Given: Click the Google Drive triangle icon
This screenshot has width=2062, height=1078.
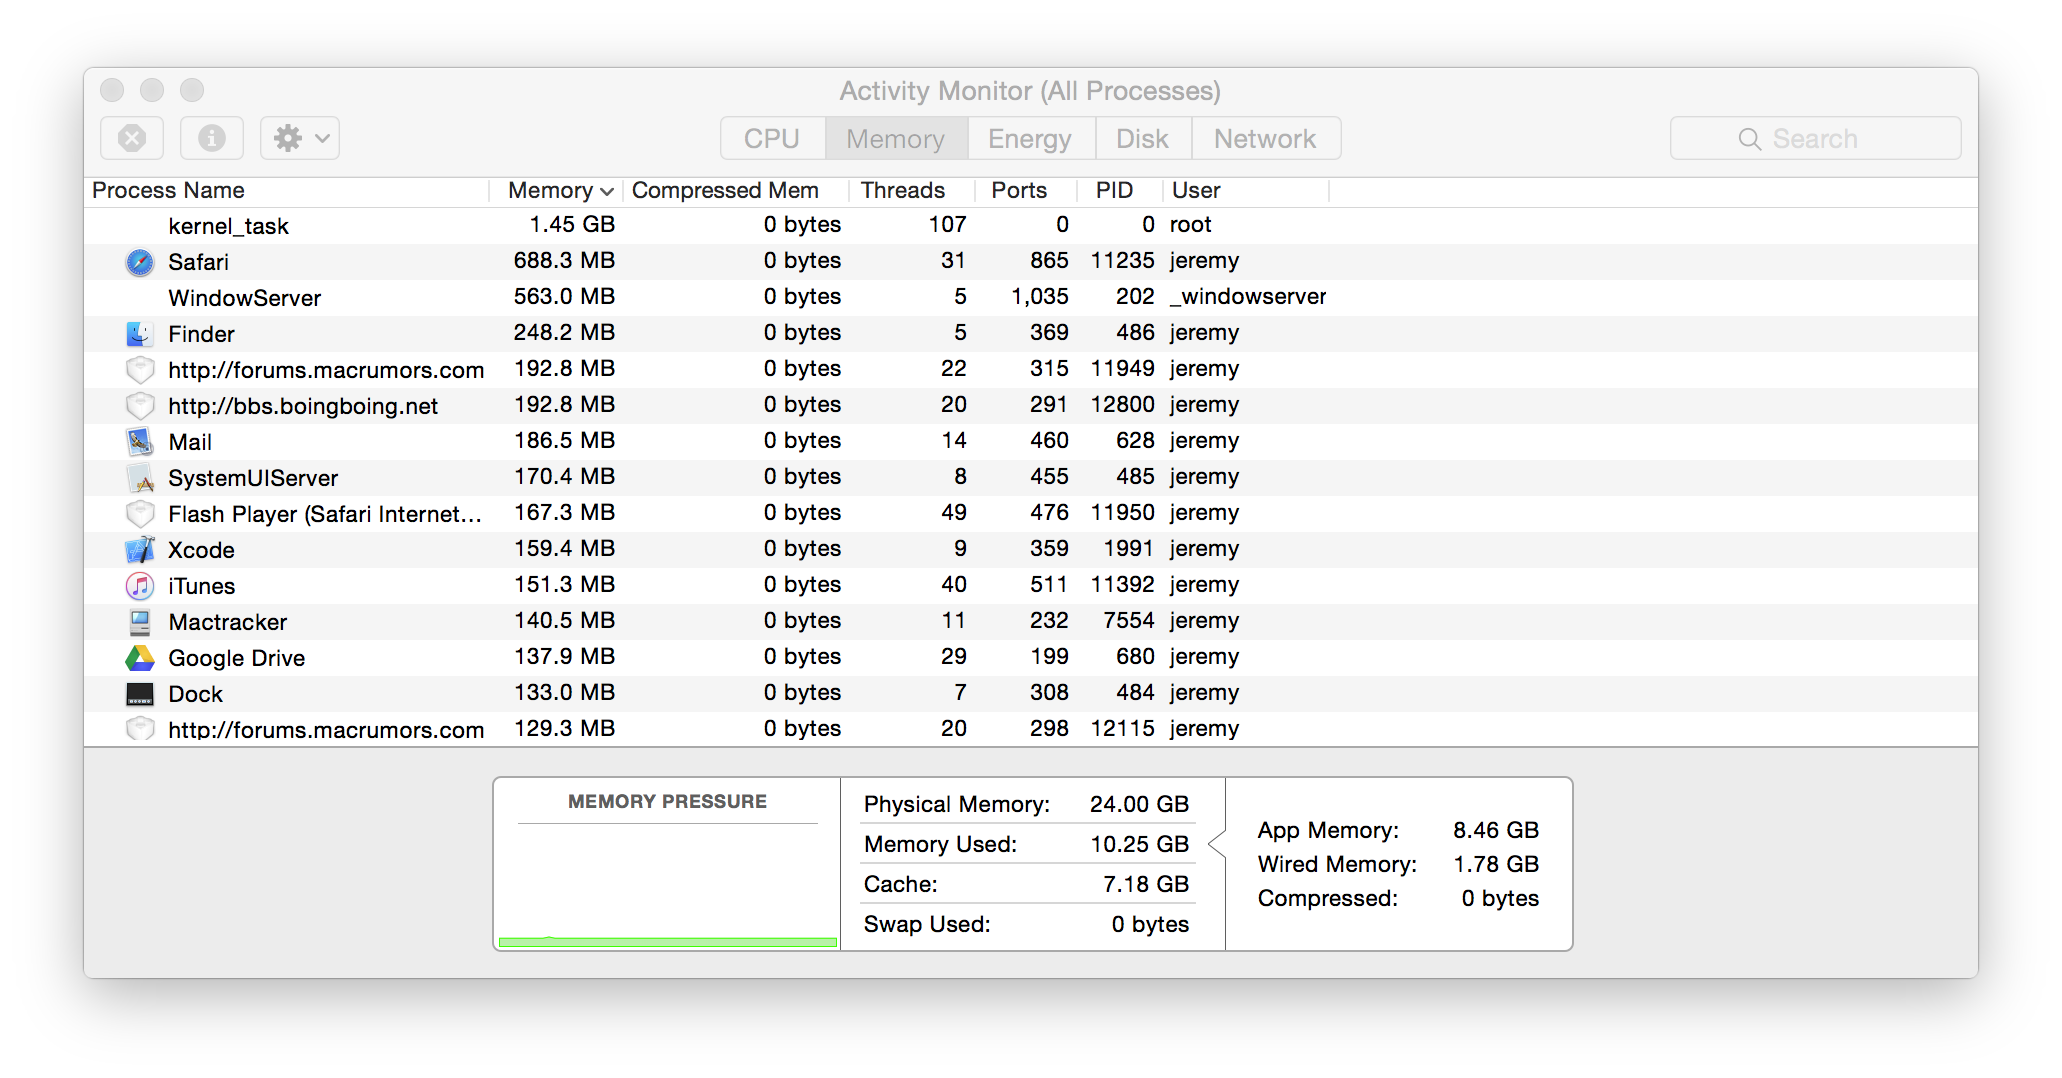Looking at the screenshot, I should pos(140,658).
